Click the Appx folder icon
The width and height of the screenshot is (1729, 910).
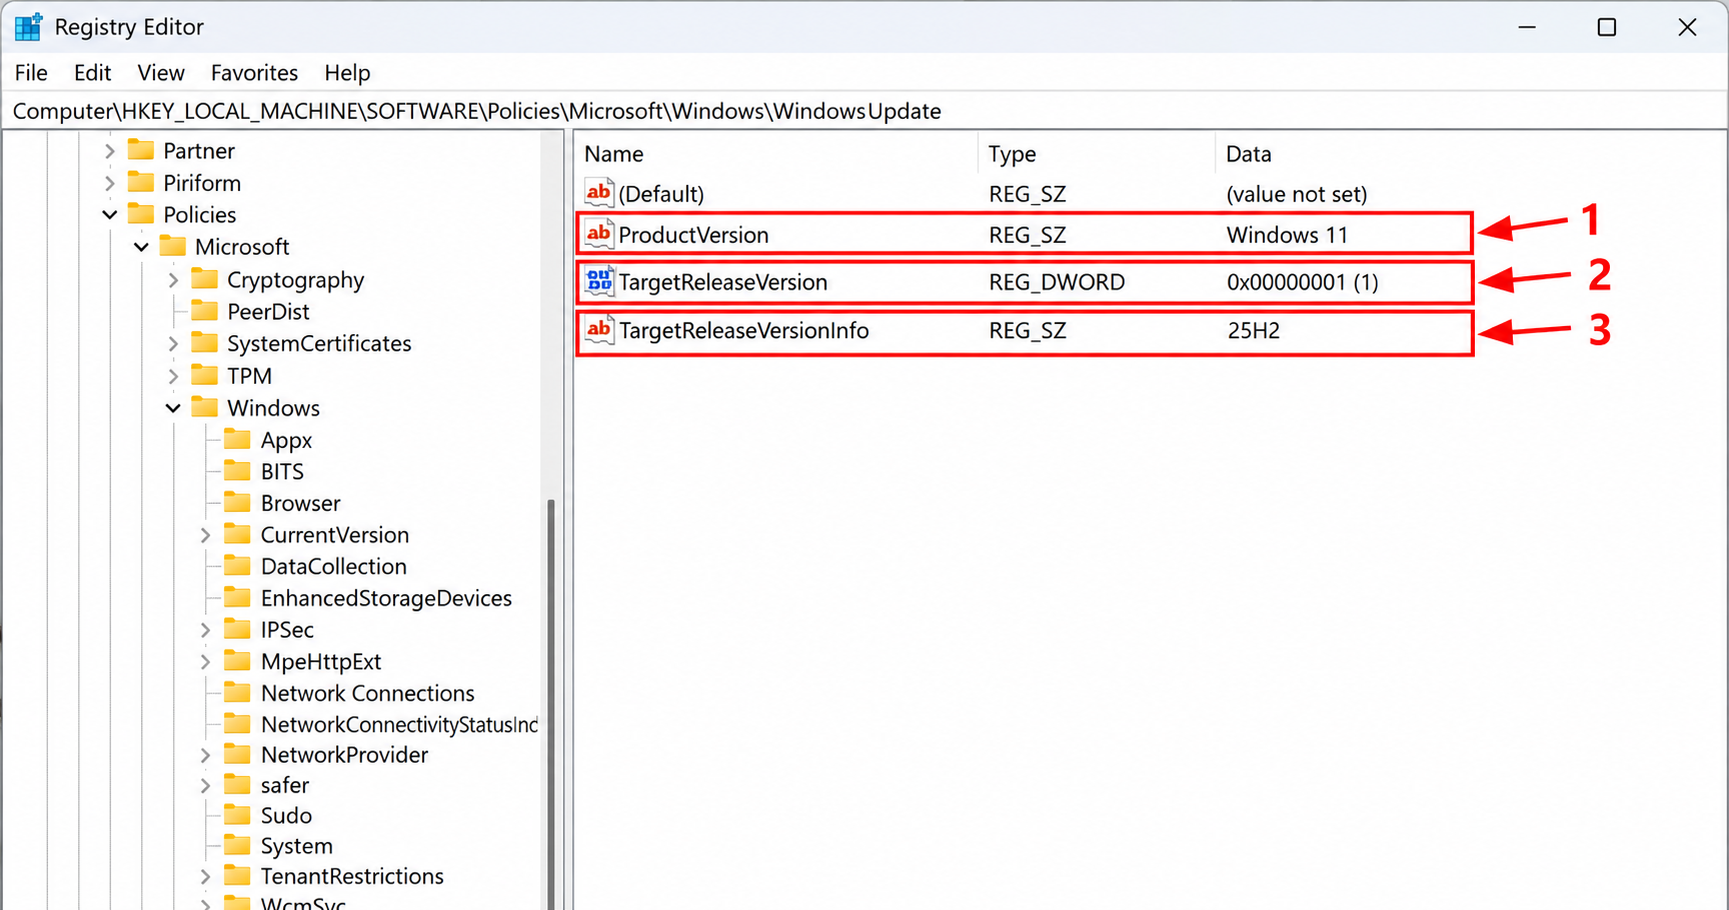(237, 439)
